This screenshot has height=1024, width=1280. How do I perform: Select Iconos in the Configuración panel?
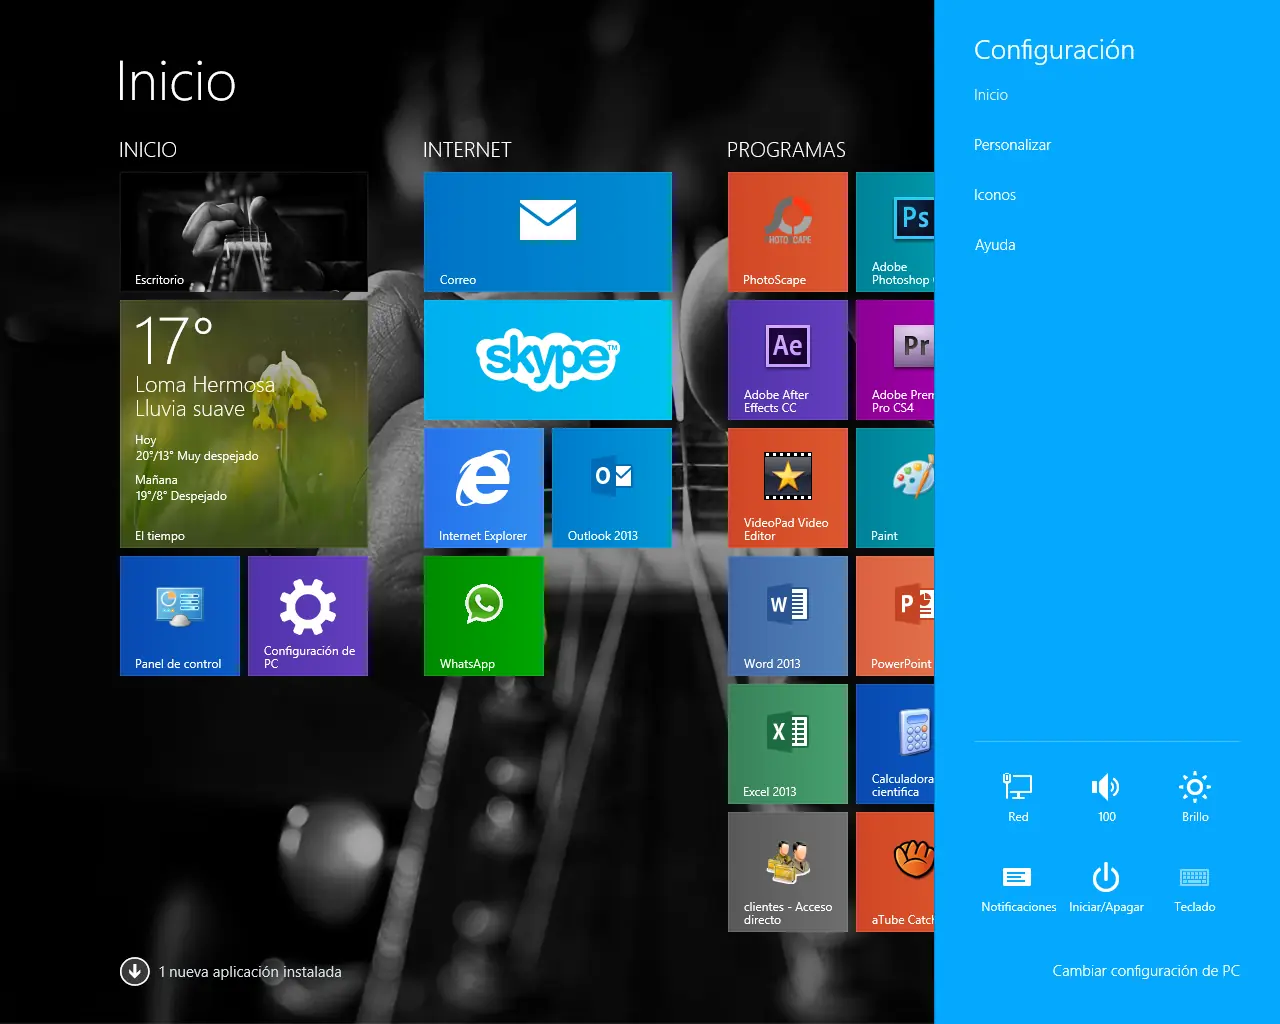click(x=995, y=195)
